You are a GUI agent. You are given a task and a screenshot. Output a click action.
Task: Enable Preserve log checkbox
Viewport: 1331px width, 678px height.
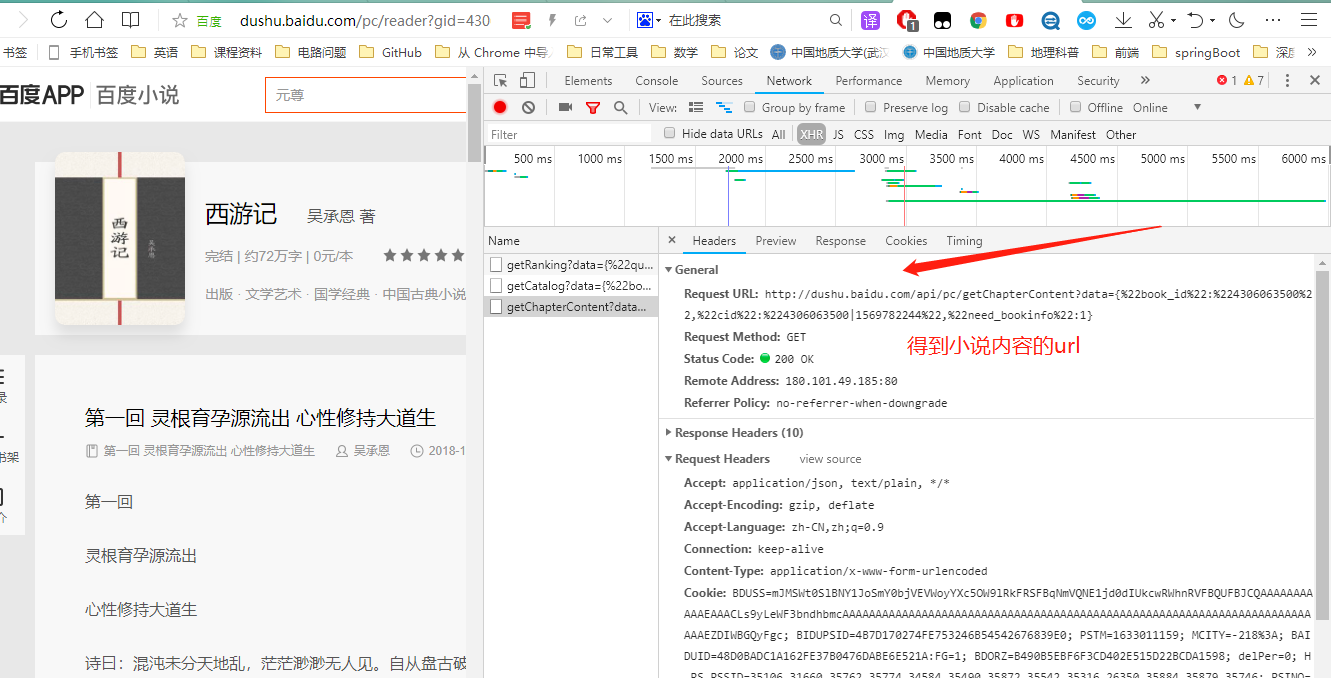[x=871, y=107]
